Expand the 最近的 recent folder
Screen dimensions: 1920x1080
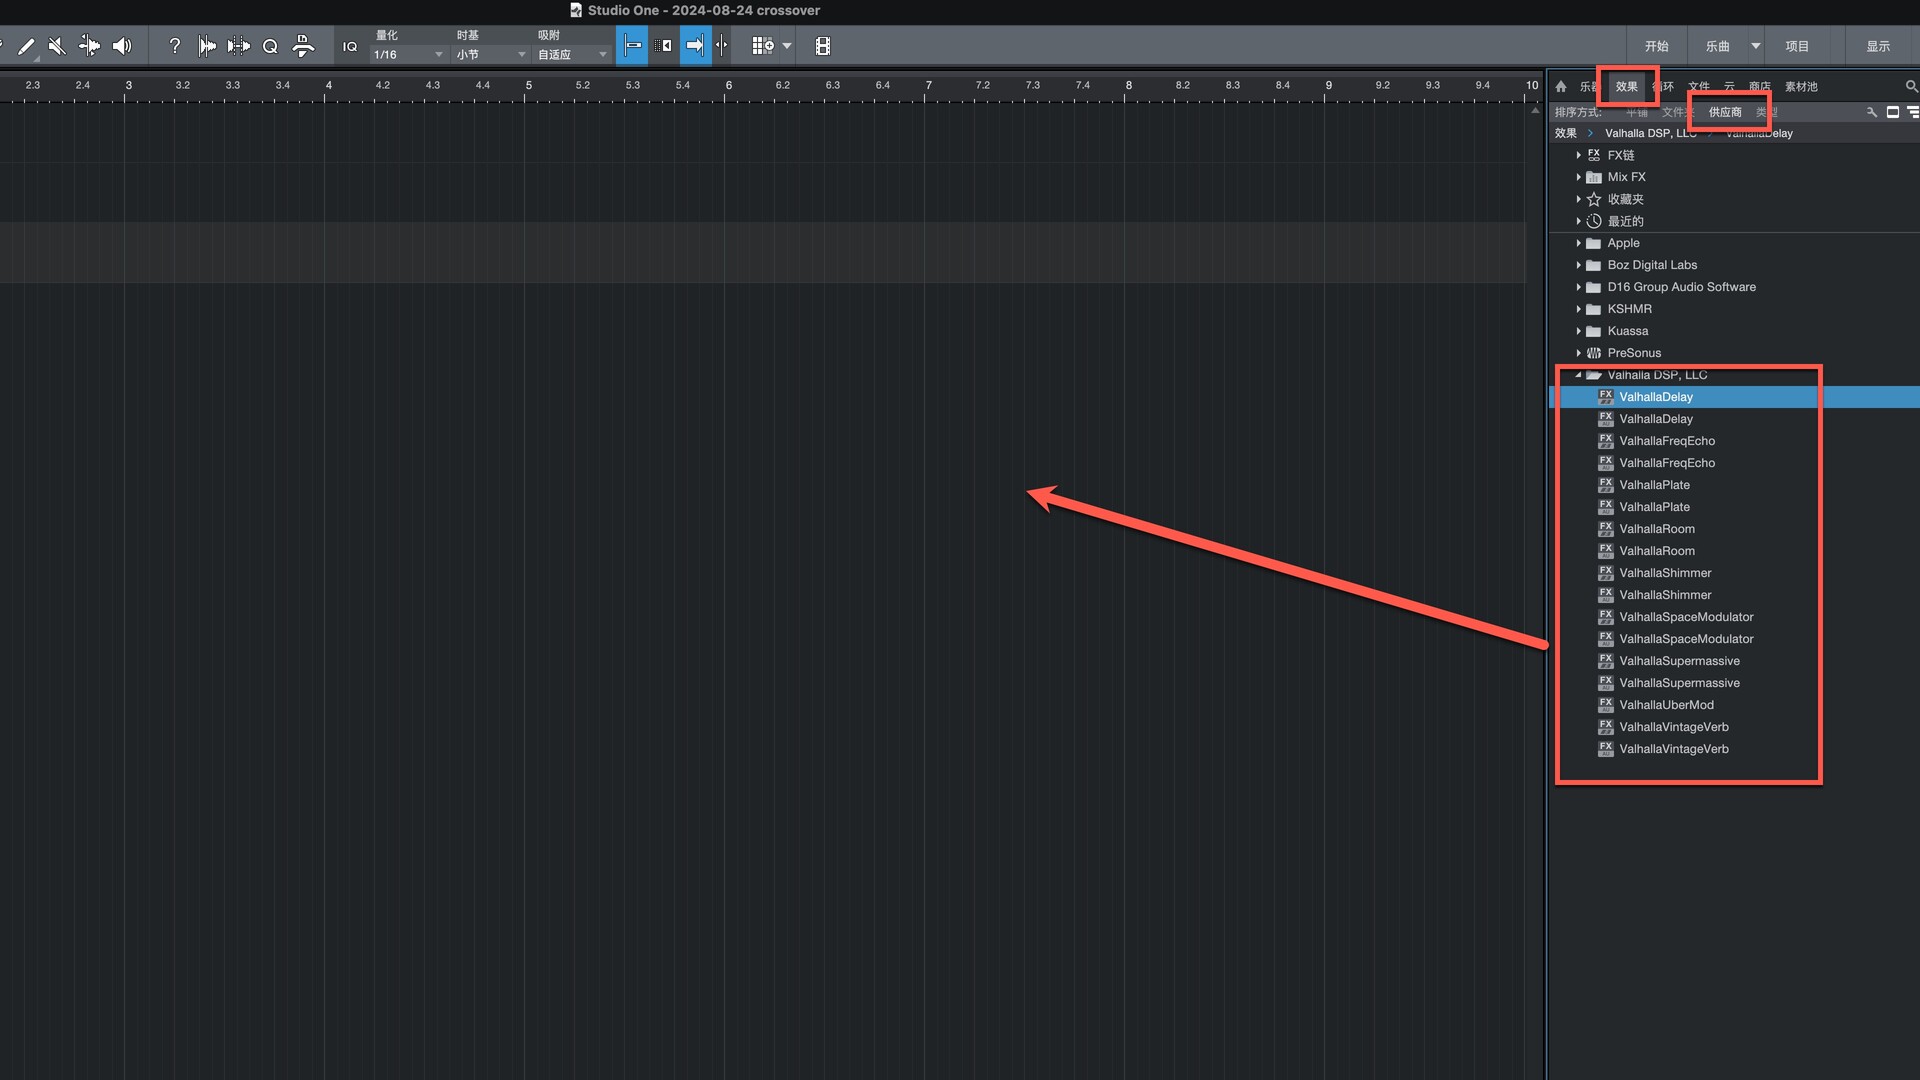pos(1578,221)
